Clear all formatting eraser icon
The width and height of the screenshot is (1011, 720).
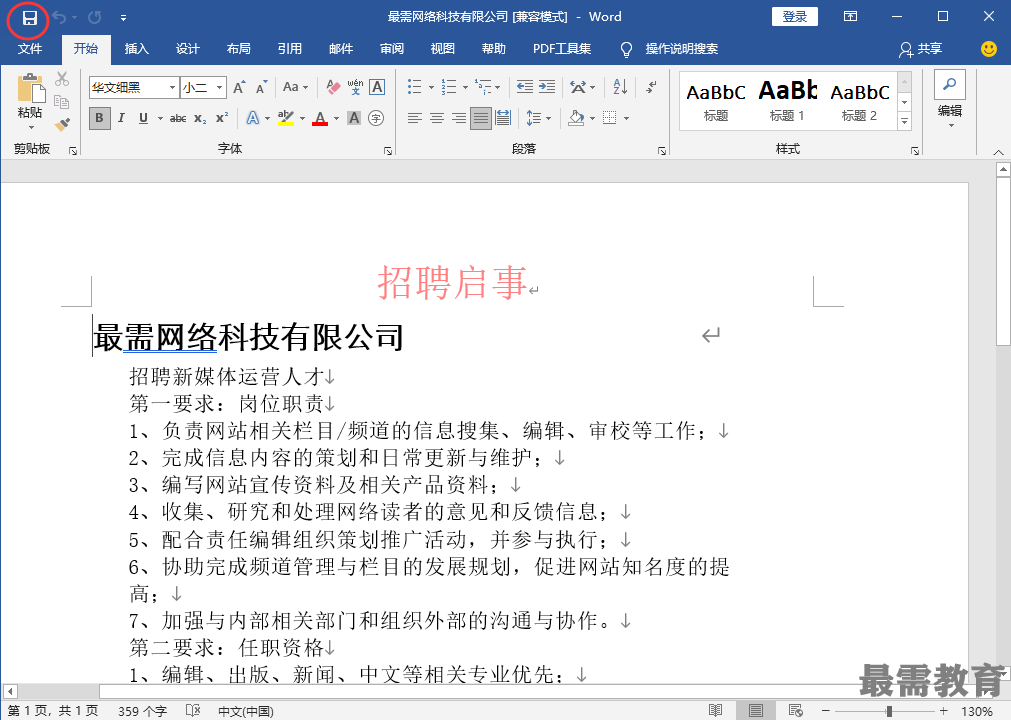333,87
